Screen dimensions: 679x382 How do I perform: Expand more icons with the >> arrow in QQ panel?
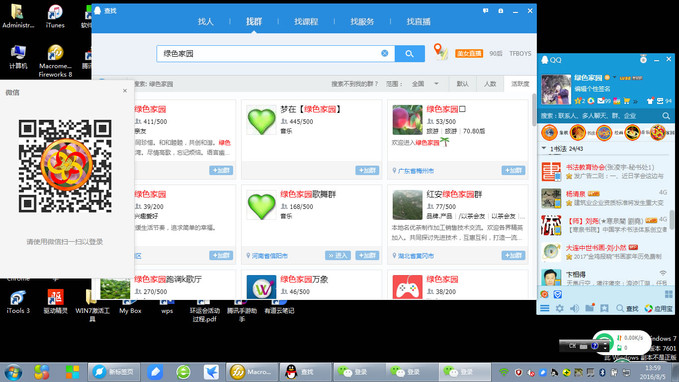(636, 101)
